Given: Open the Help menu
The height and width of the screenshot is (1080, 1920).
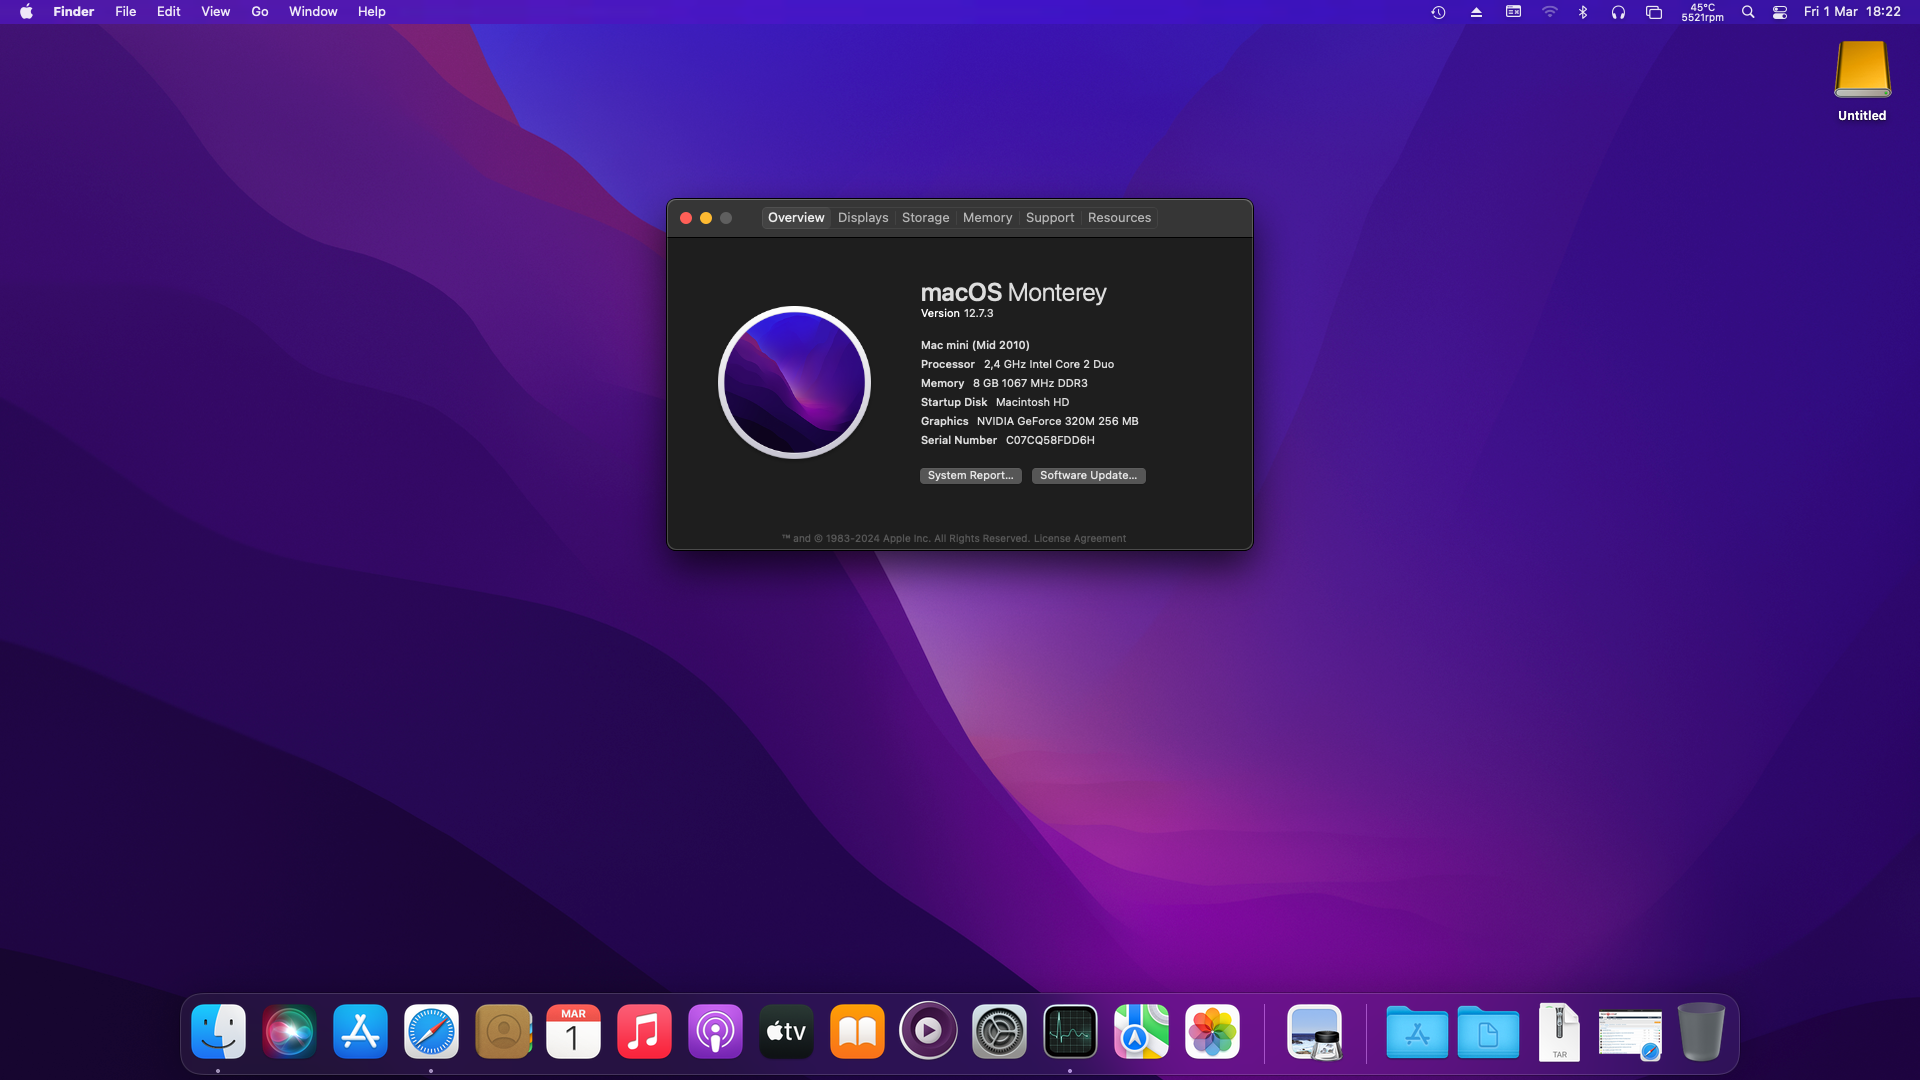Looking at the screenshot, I should pos(372,12).
